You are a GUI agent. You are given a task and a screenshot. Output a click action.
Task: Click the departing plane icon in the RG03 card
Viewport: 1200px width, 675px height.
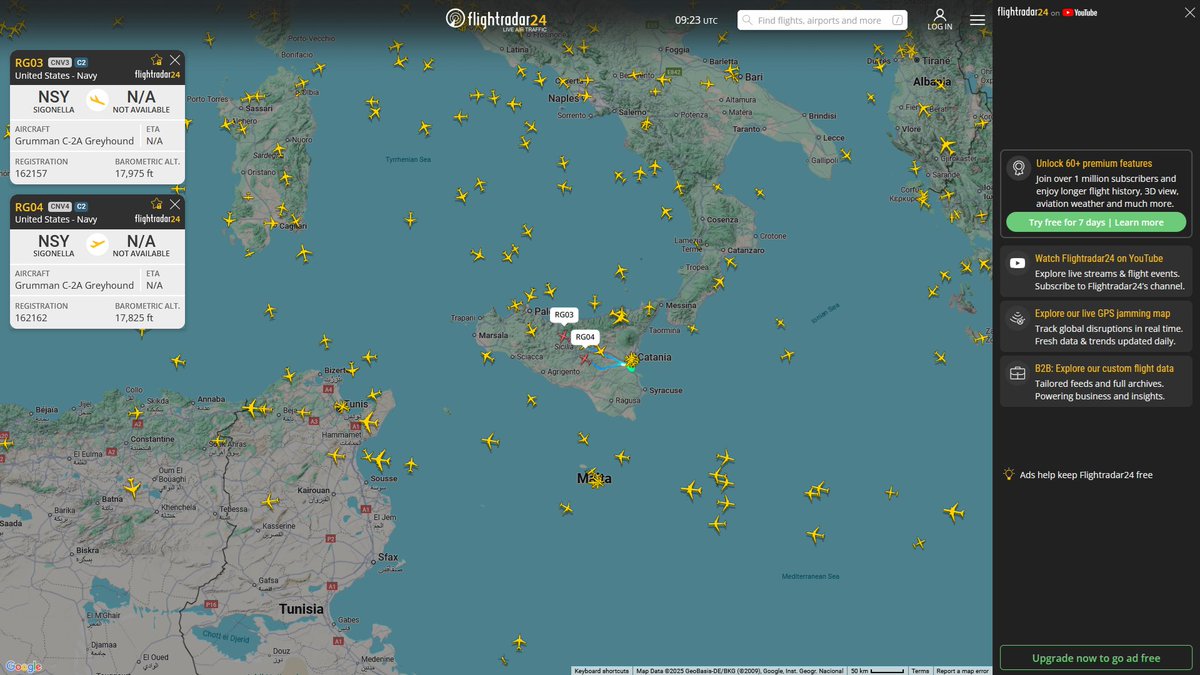point(97,99)
